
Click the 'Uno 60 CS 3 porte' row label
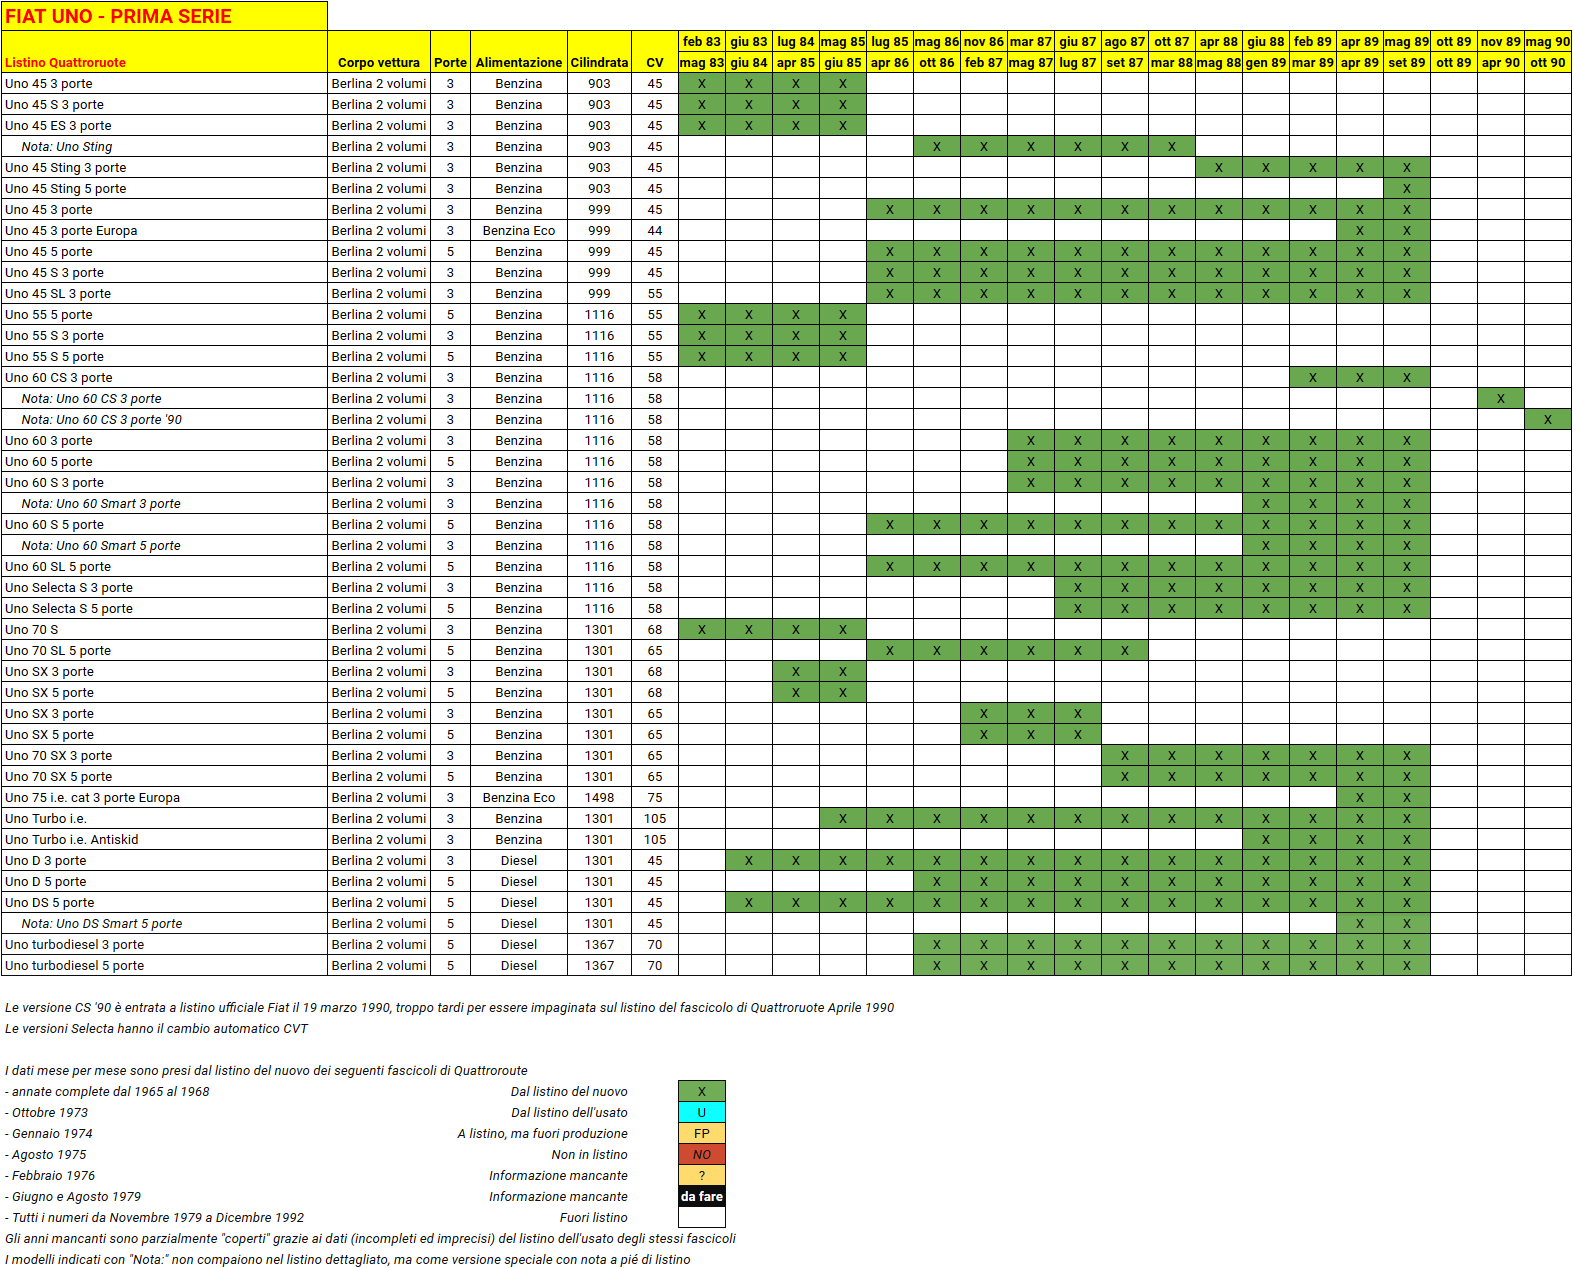[x=164, y=377]
